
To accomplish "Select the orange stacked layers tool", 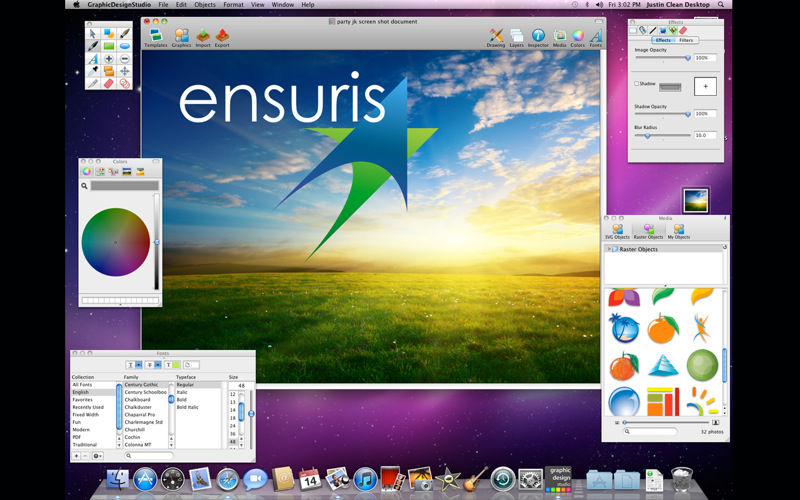I will 109,71.
